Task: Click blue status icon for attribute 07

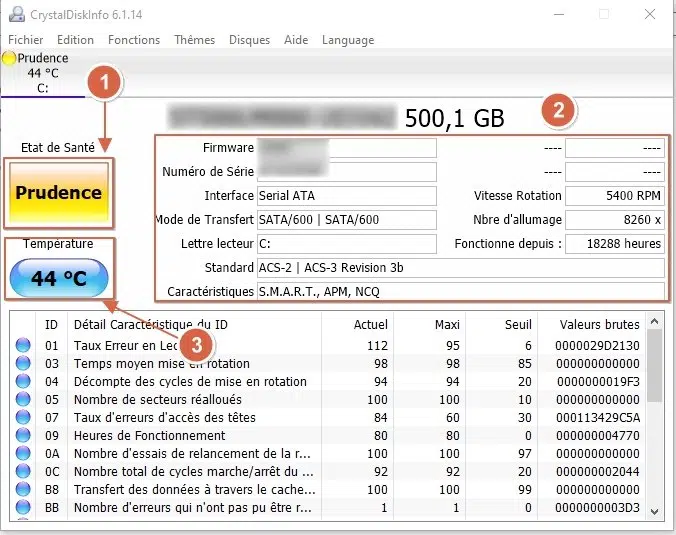Action: [23, 418]
